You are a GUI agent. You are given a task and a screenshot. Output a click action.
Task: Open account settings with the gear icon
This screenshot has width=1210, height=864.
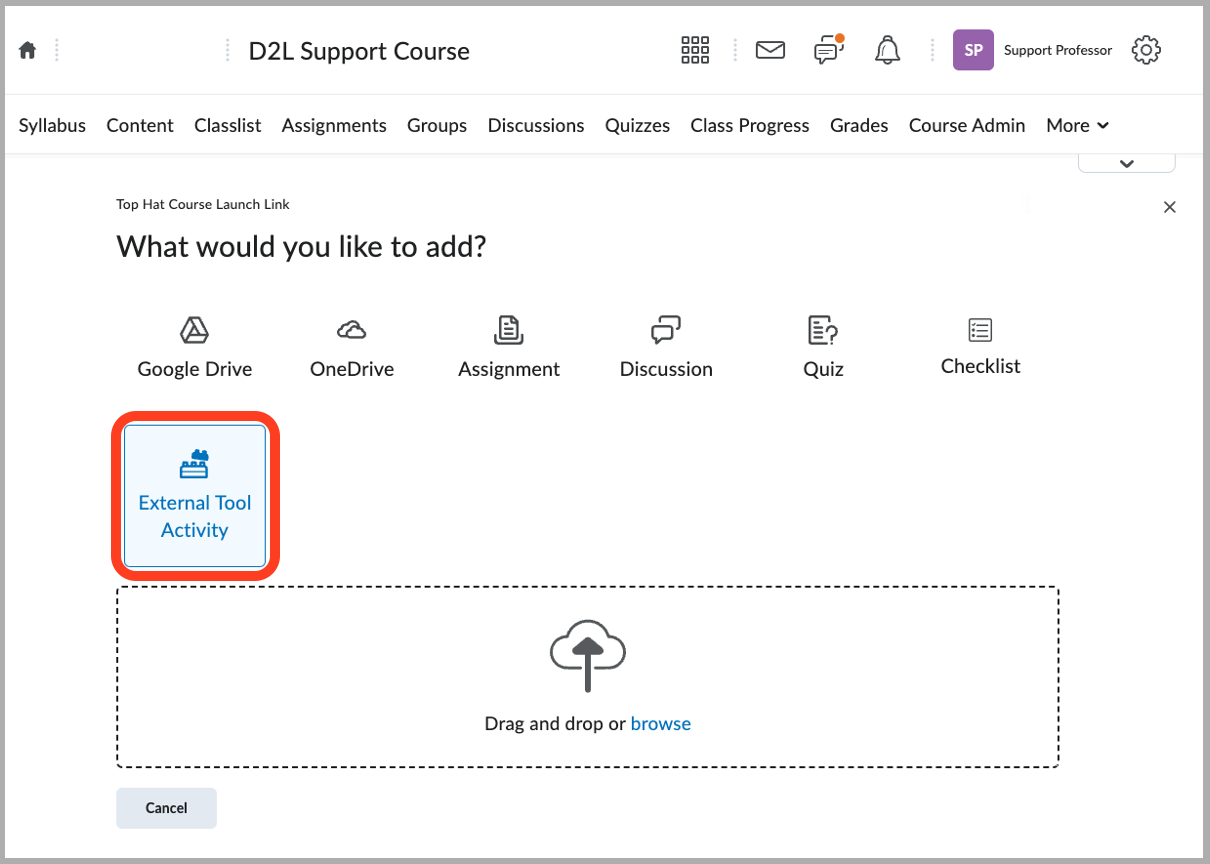(1146, 49)
